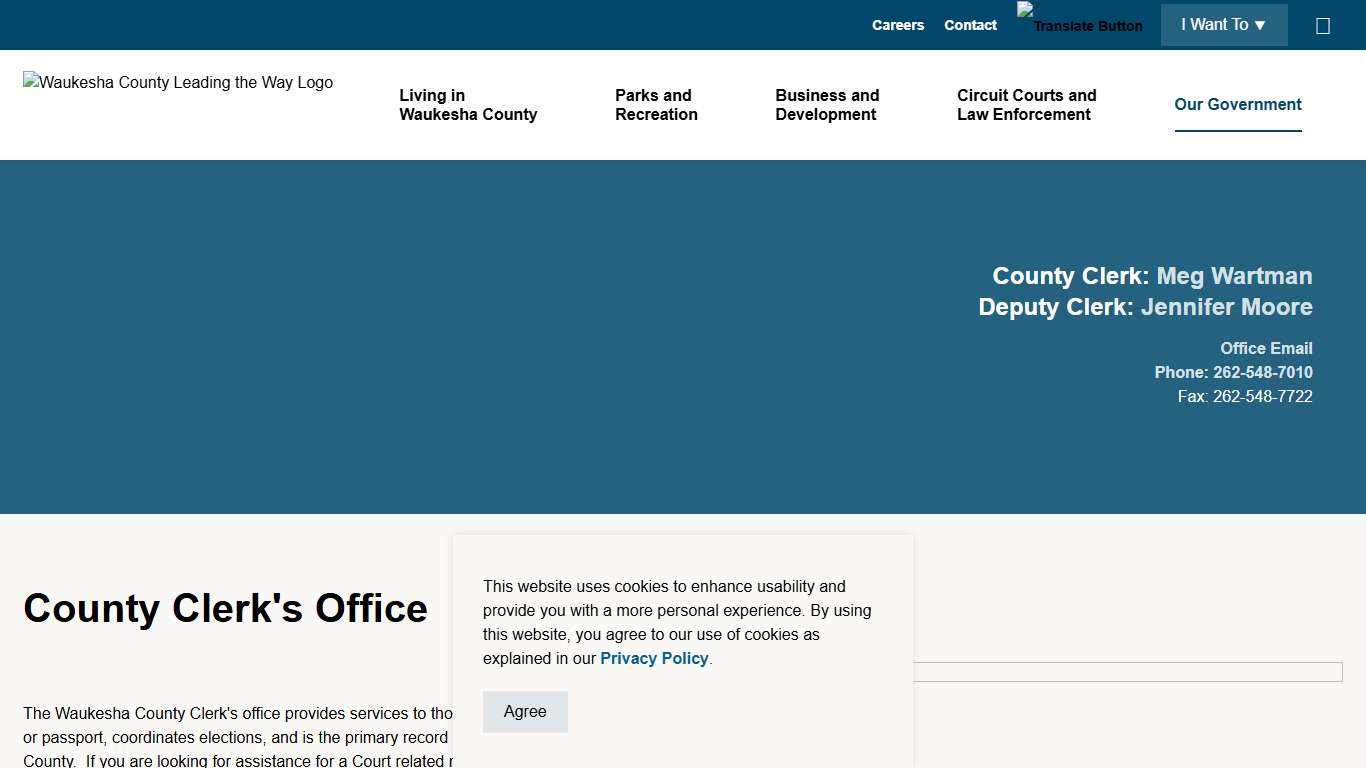1366x768 pixels.
Task: Open the Parks and Recreation menu
Action: 656,105
